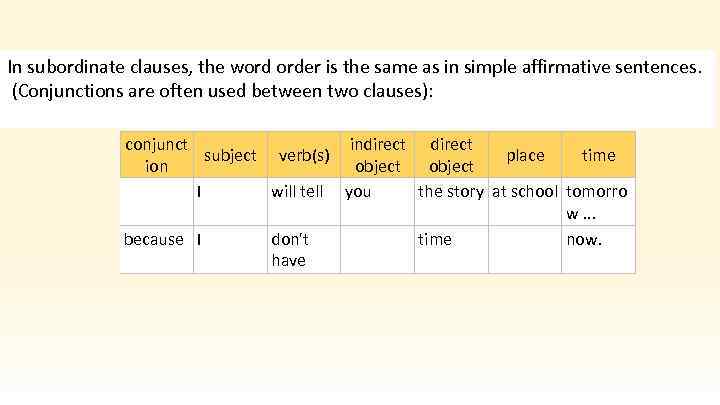The height and width of the screenshot is (405, 720).
Task: Click the "direct object" column header
Action: pyautogui.click(x=451, y=155)
